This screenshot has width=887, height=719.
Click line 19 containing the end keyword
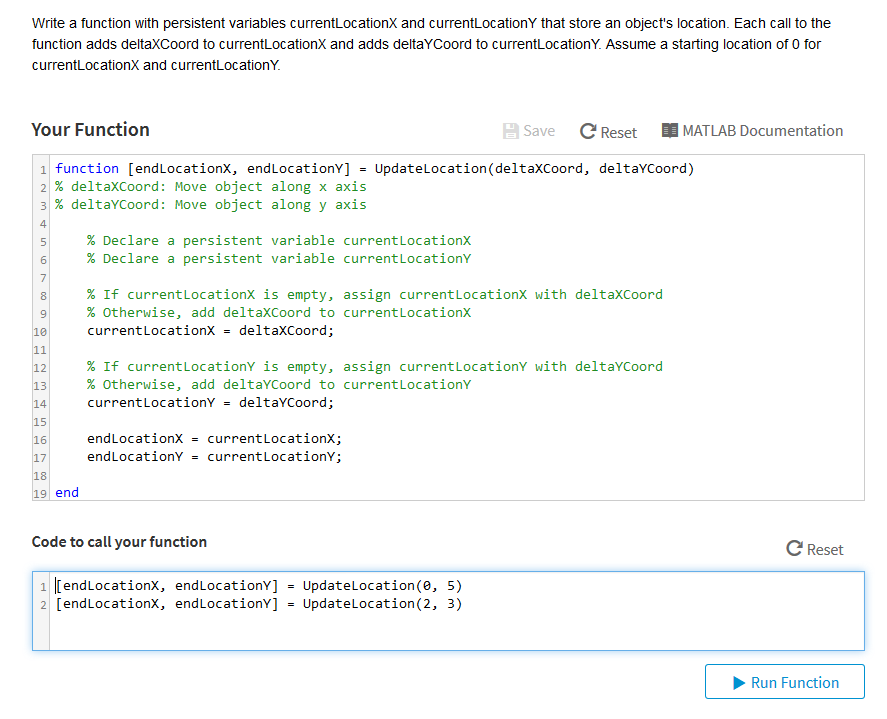pyautogui.click(x=66, y=492)
